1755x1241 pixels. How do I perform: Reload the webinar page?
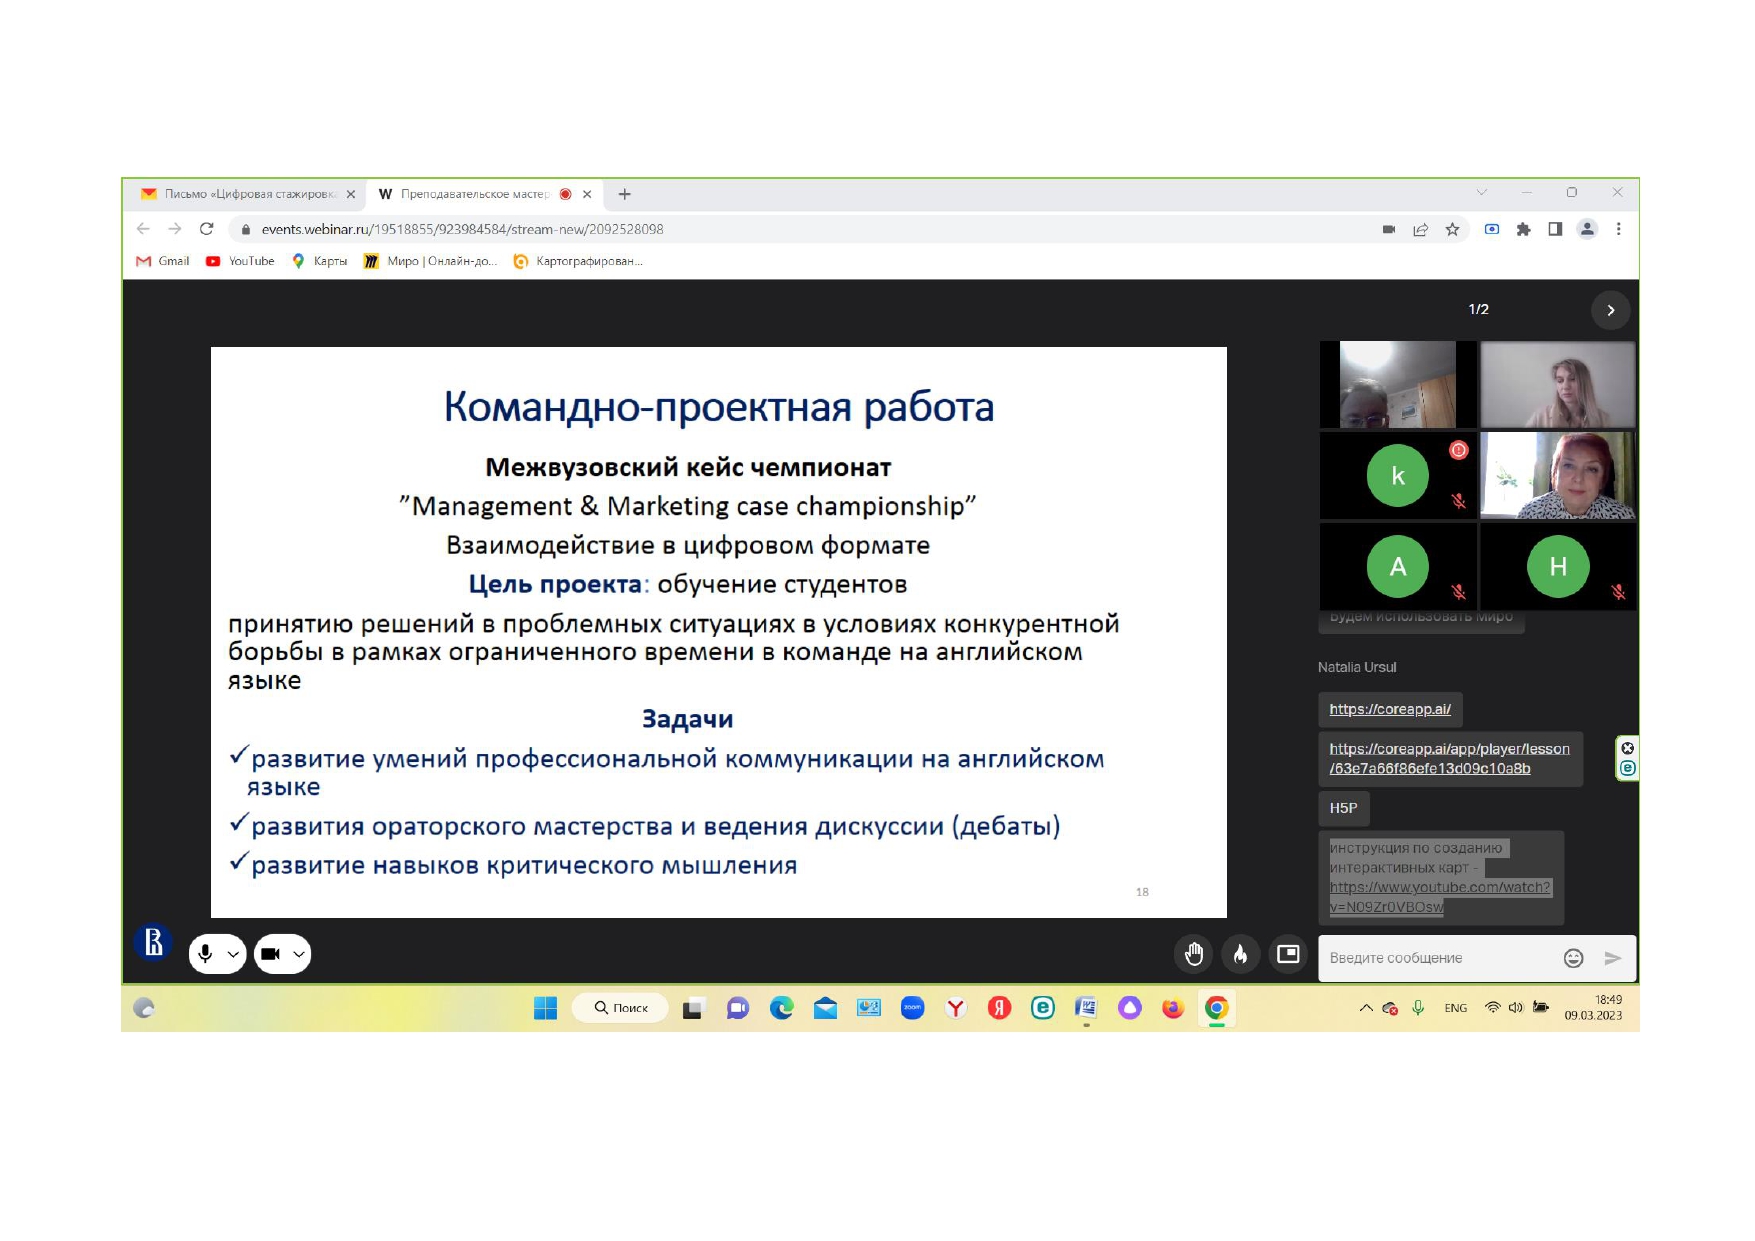(x=207, y=229)
